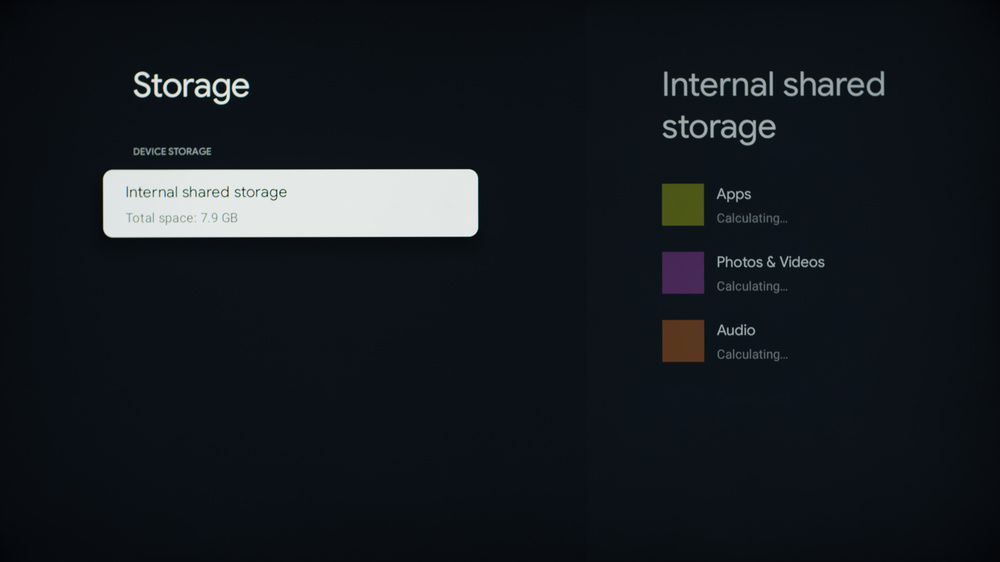Click the 'Internal shared storage' card title text
Screen dimensions: 1000x562
[x=206, y=192]
